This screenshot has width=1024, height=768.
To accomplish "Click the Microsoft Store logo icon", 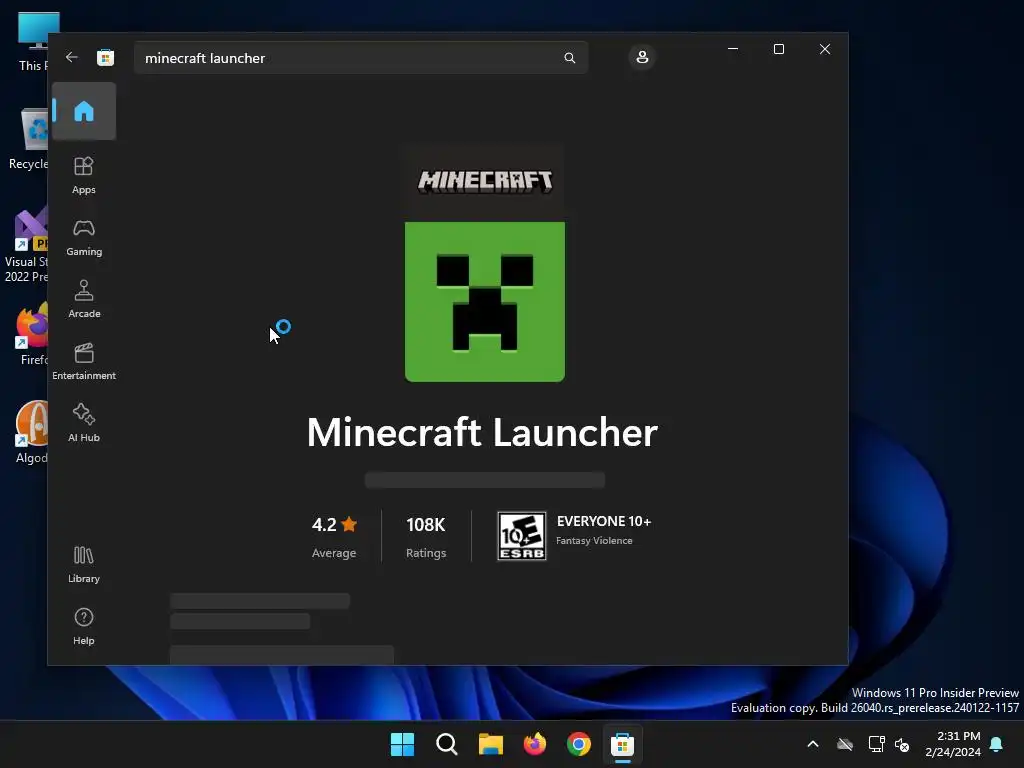I will point(105,57).
